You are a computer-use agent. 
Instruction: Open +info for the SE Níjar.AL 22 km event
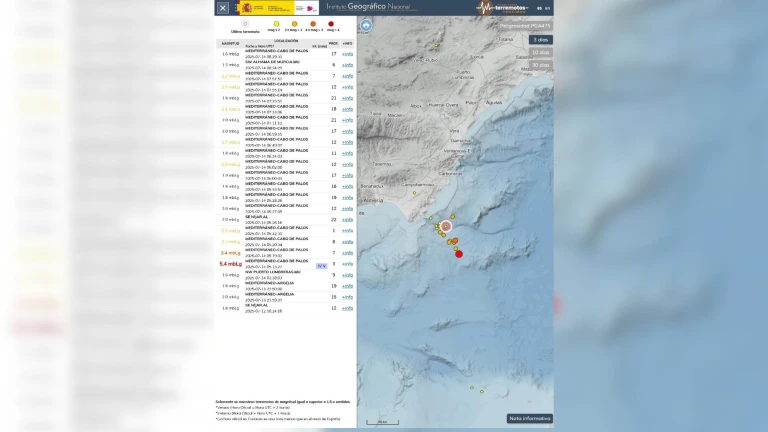pyautogui.click(x=347, y=220)
